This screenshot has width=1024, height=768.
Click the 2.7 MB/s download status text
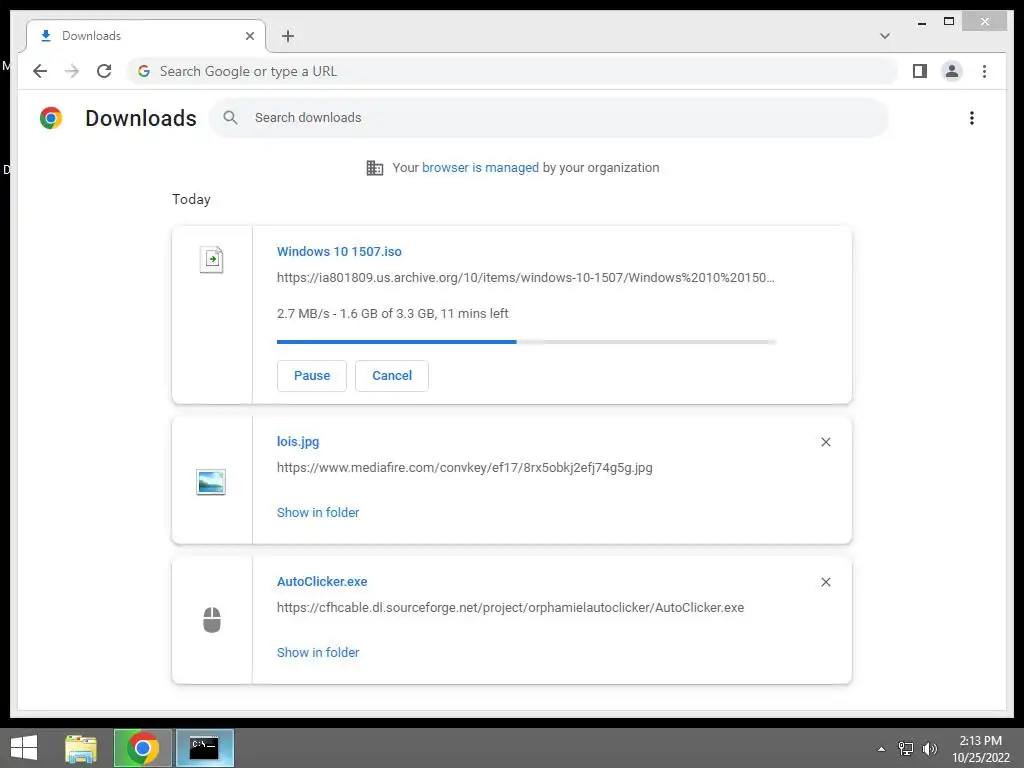click(x=392, y=313)
